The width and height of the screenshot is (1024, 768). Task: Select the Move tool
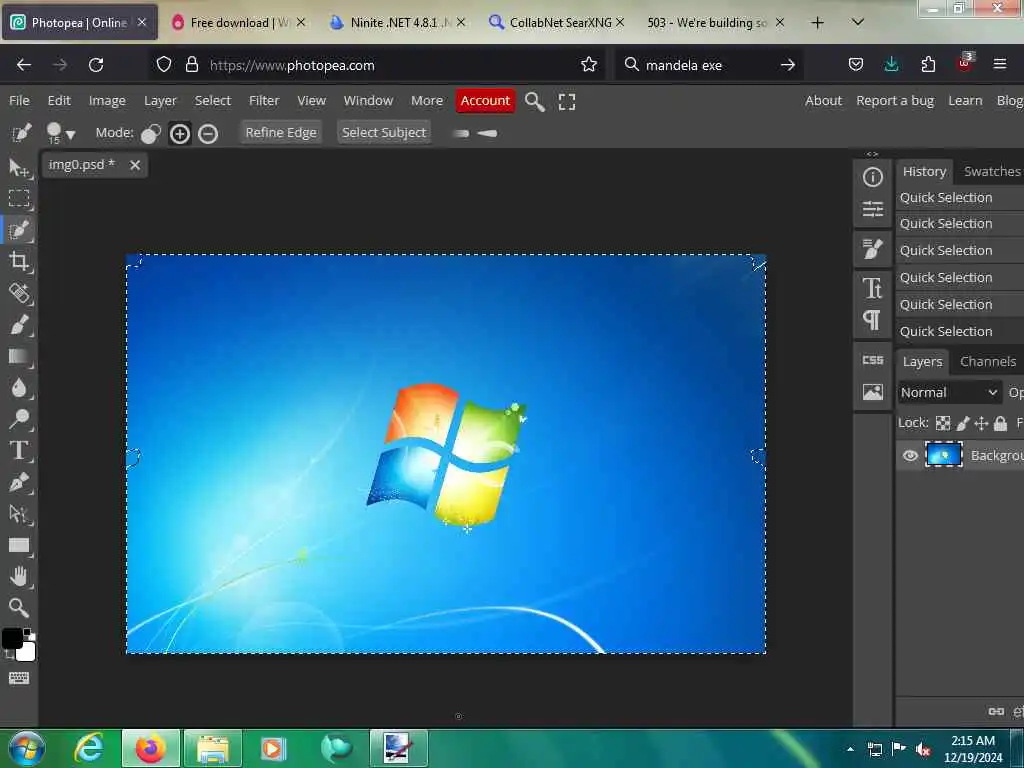point(19,168)
